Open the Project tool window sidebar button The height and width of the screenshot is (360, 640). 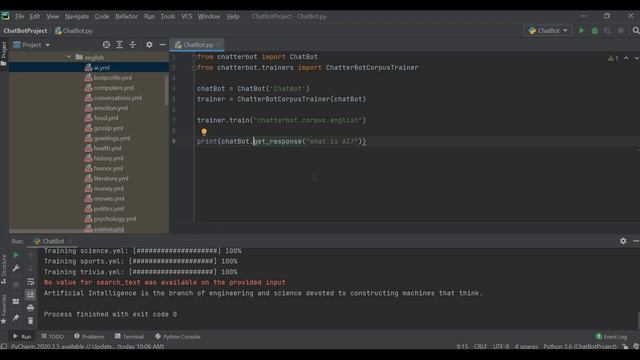pos(4,53)
